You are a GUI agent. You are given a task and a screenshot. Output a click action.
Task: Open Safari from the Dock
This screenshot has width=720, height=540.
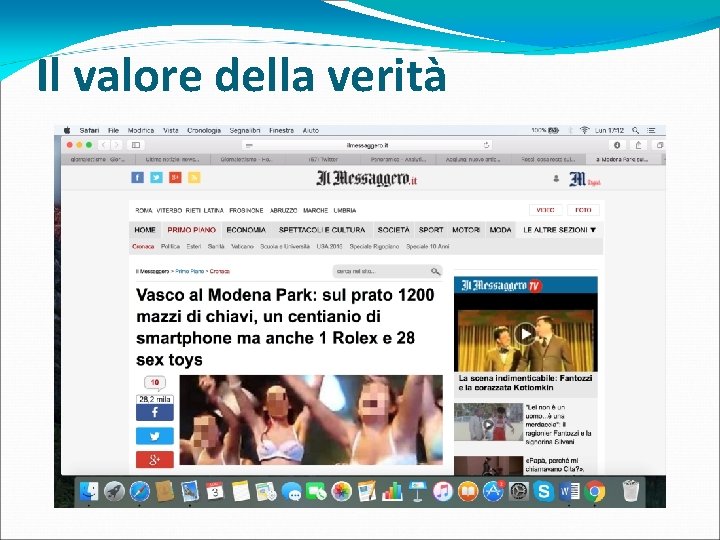point(140,491)
